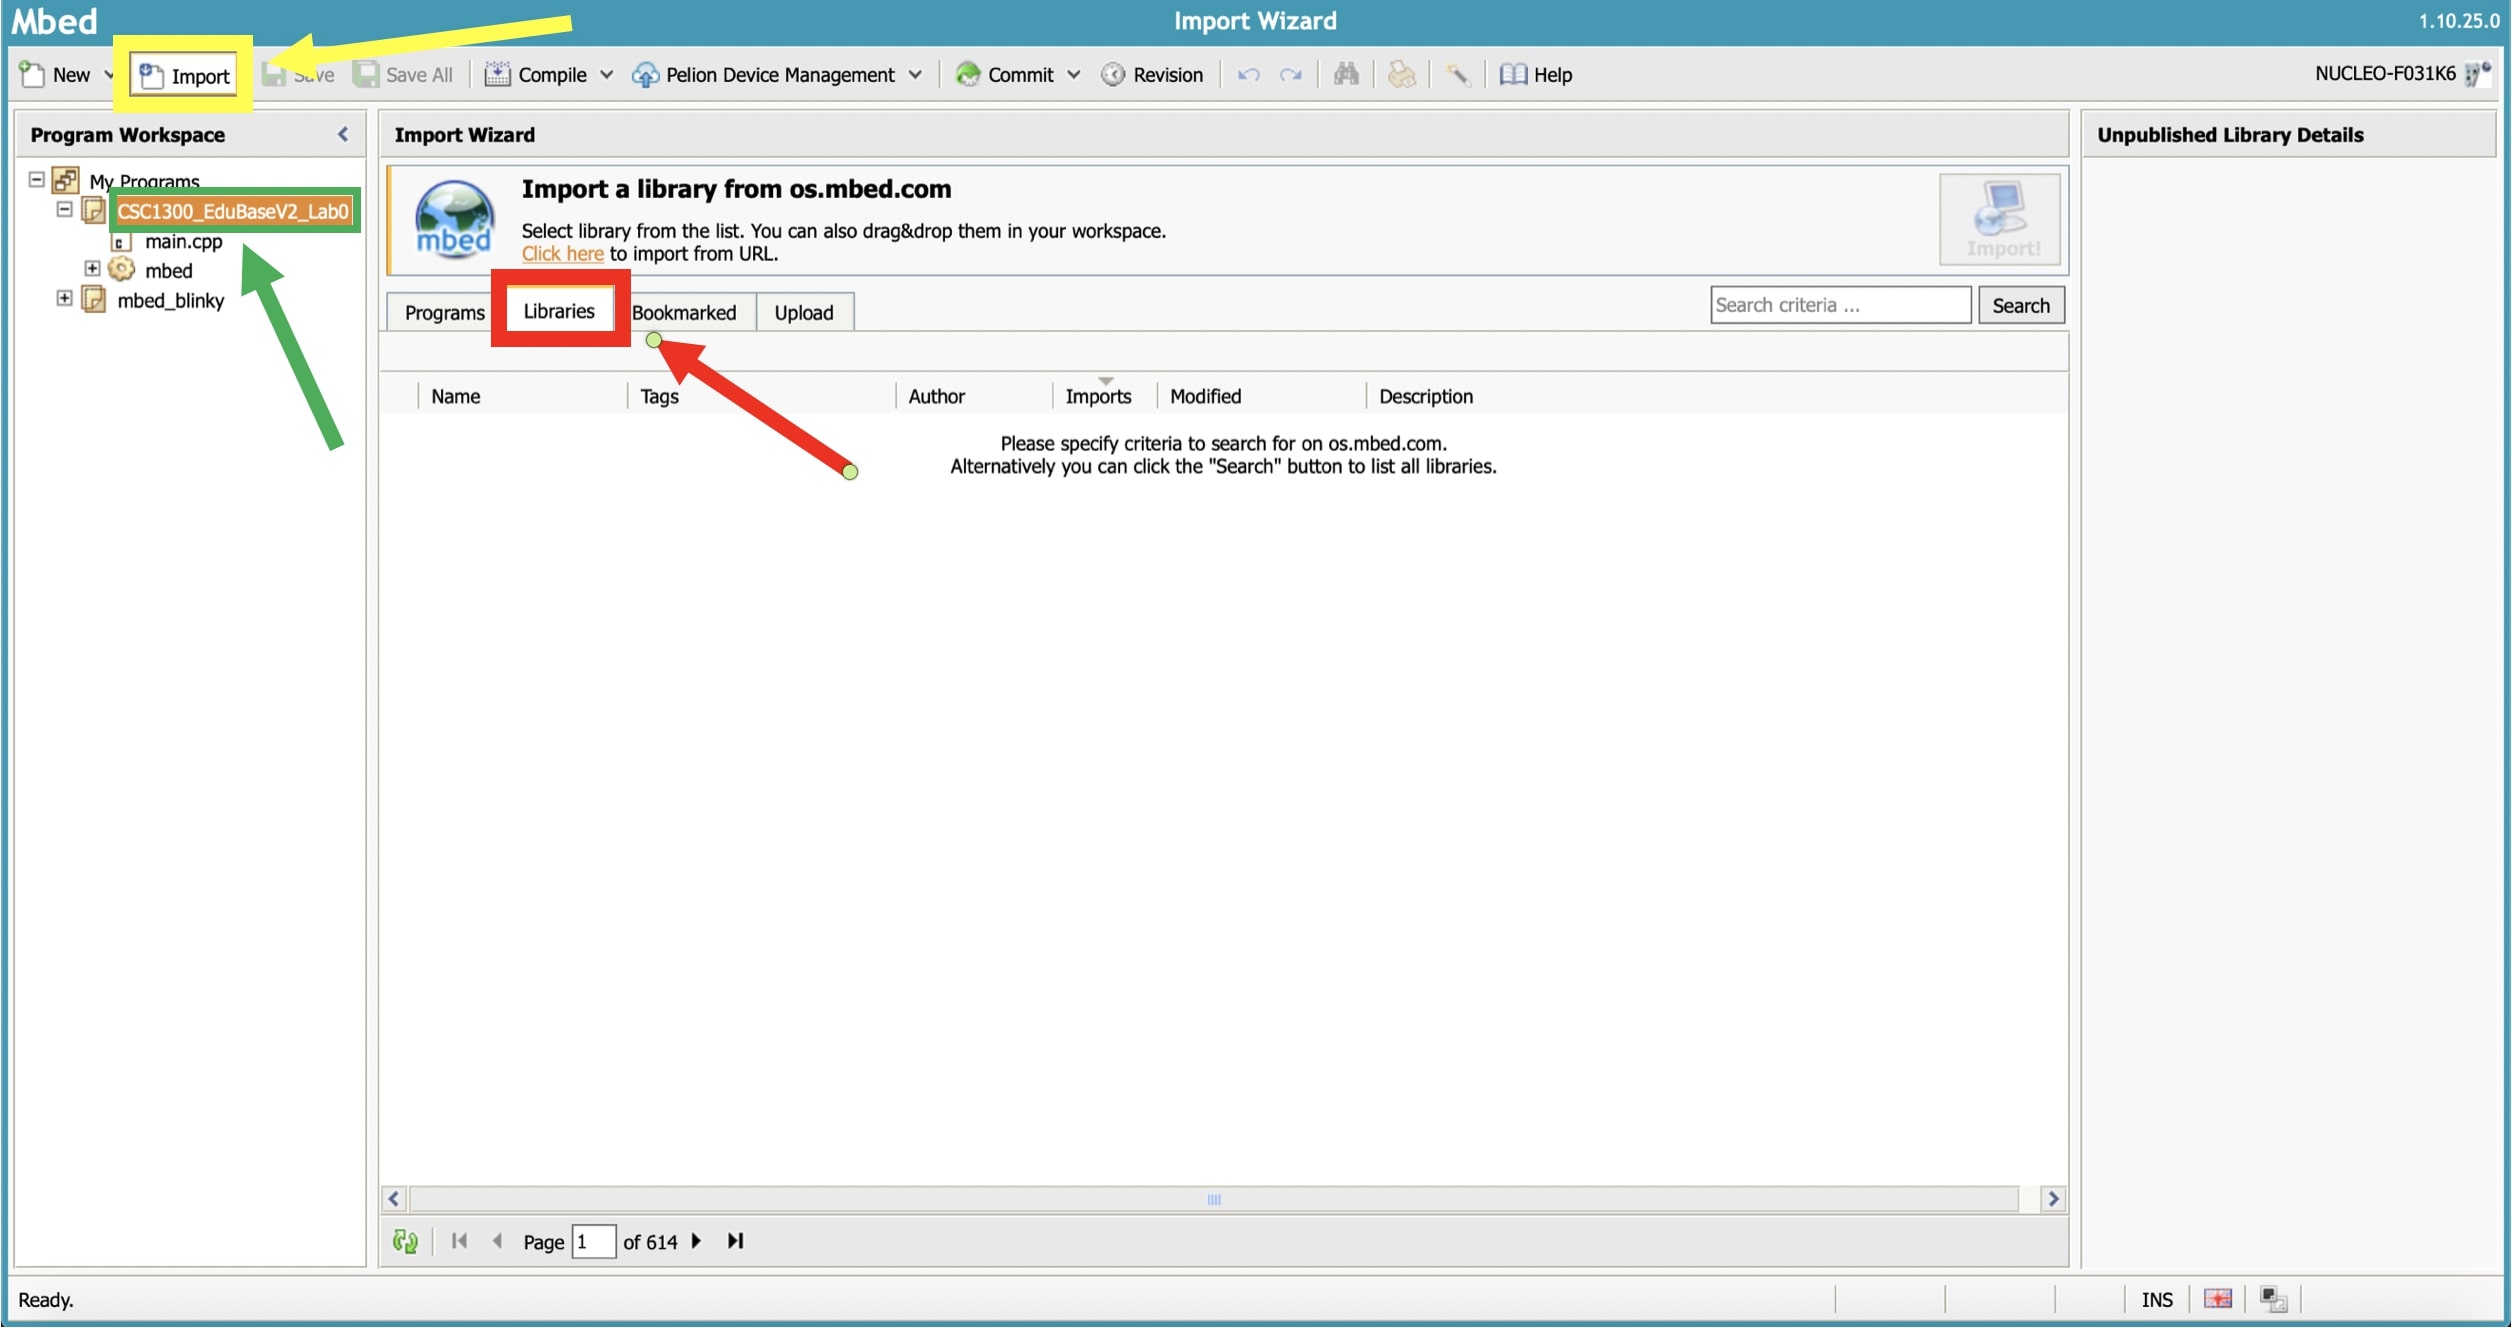Screen dimensions: 2512x1328
Task: Click the NUCLEO-F031K6 target board icon
Action: point(2479,74)
